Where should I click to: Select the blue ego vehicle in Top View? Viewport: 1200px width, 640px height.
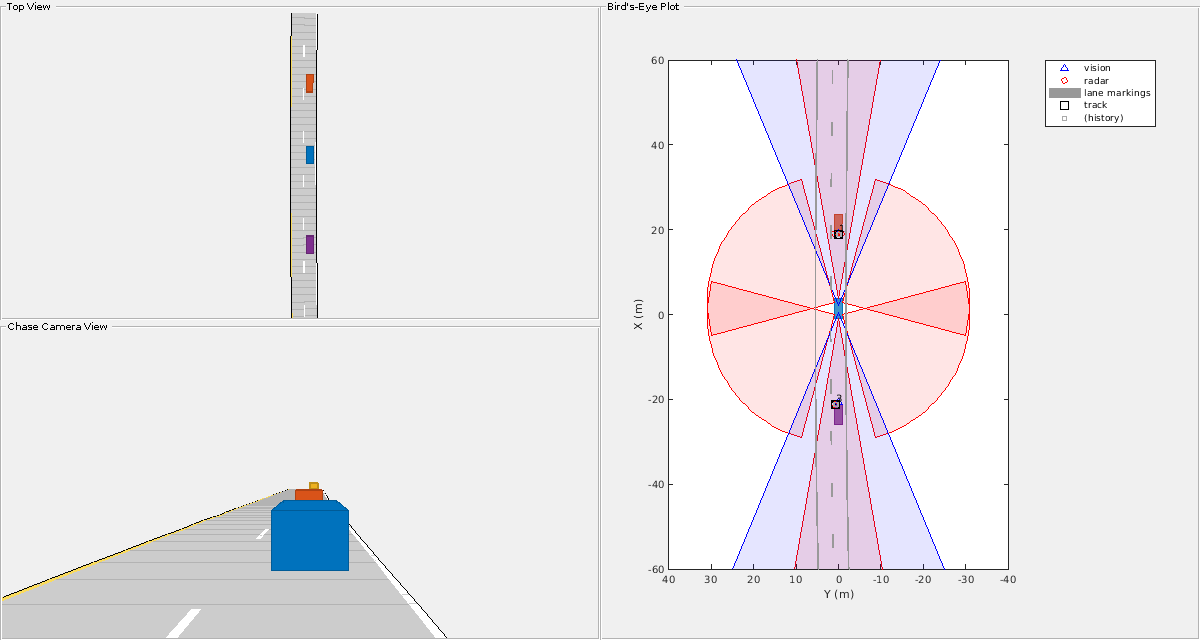point(310,155)
